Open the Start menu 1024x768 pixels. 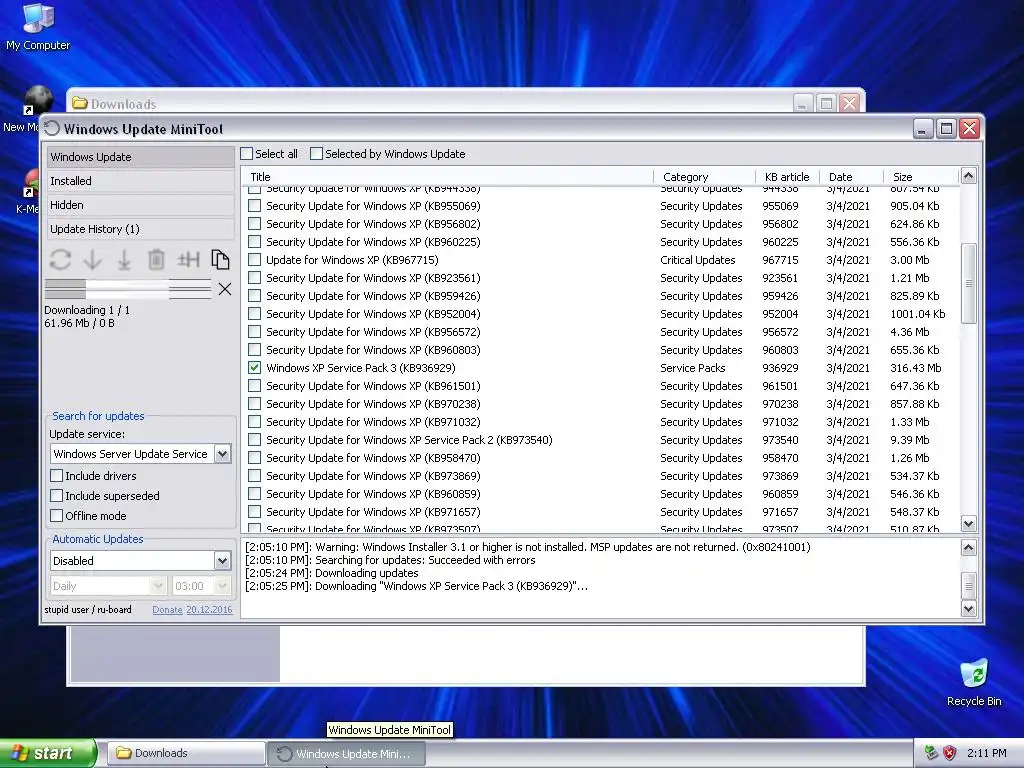coord(48,753)
